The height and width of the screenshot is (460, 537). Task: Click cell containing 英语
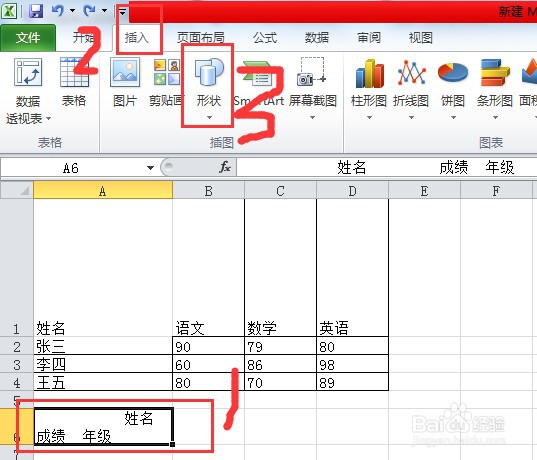click(352, 268)
